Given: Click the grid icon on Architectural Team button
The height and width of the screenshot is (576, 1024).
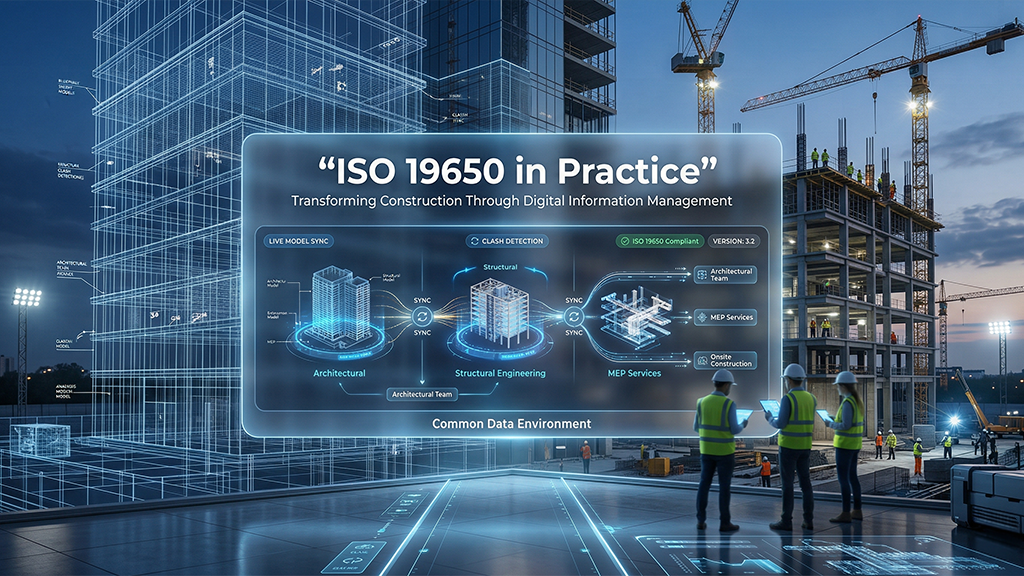Looking at the screenshot, I should (x=702, y=274).
